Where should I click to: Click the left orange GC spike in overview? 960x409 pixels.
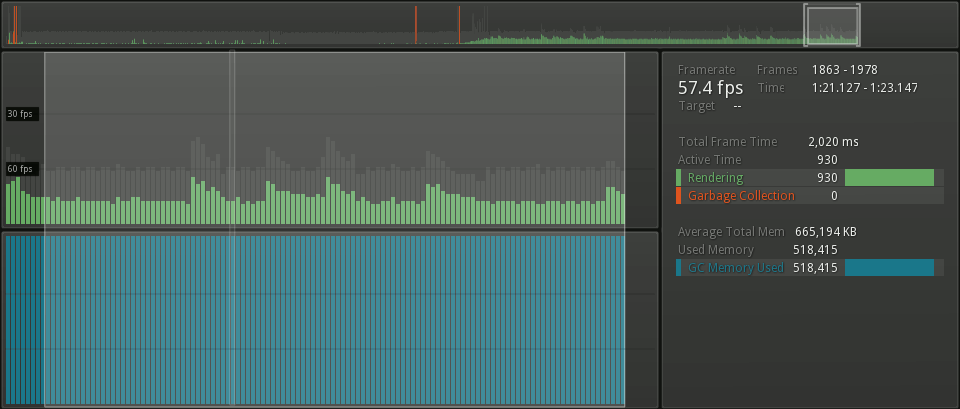click(x=15, y=25)
